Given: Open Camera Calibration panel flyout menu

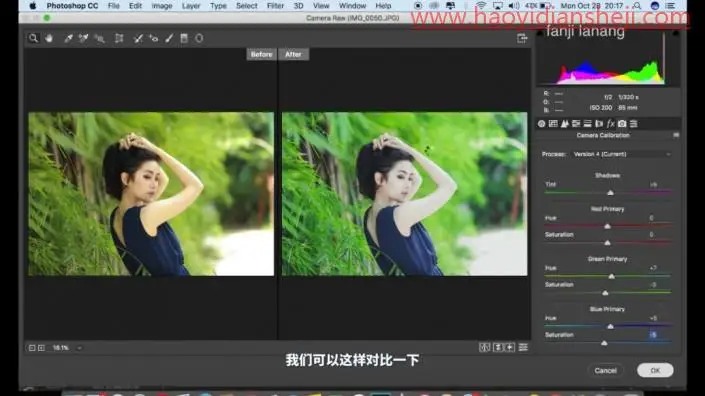Looking at the screenshot, I should [676, 135].
